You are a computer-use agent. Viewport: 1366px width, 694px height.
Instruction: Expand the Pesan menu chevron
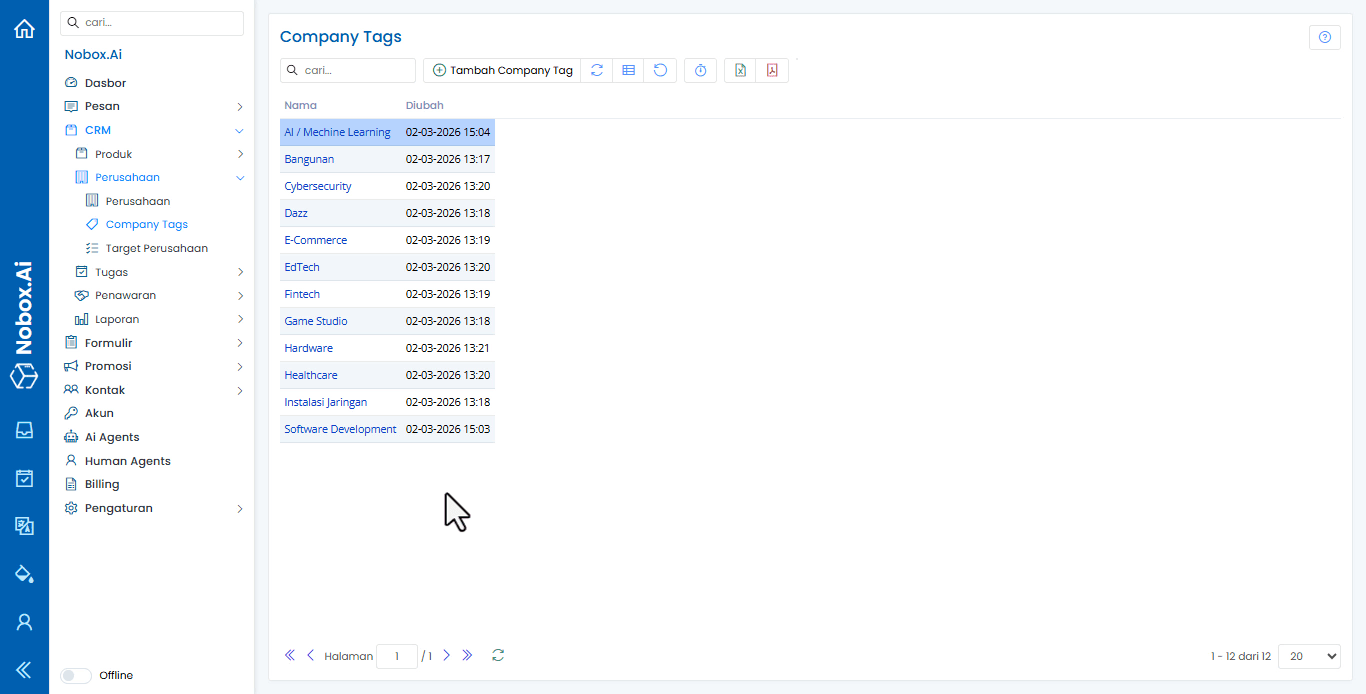tap(240, 106)
